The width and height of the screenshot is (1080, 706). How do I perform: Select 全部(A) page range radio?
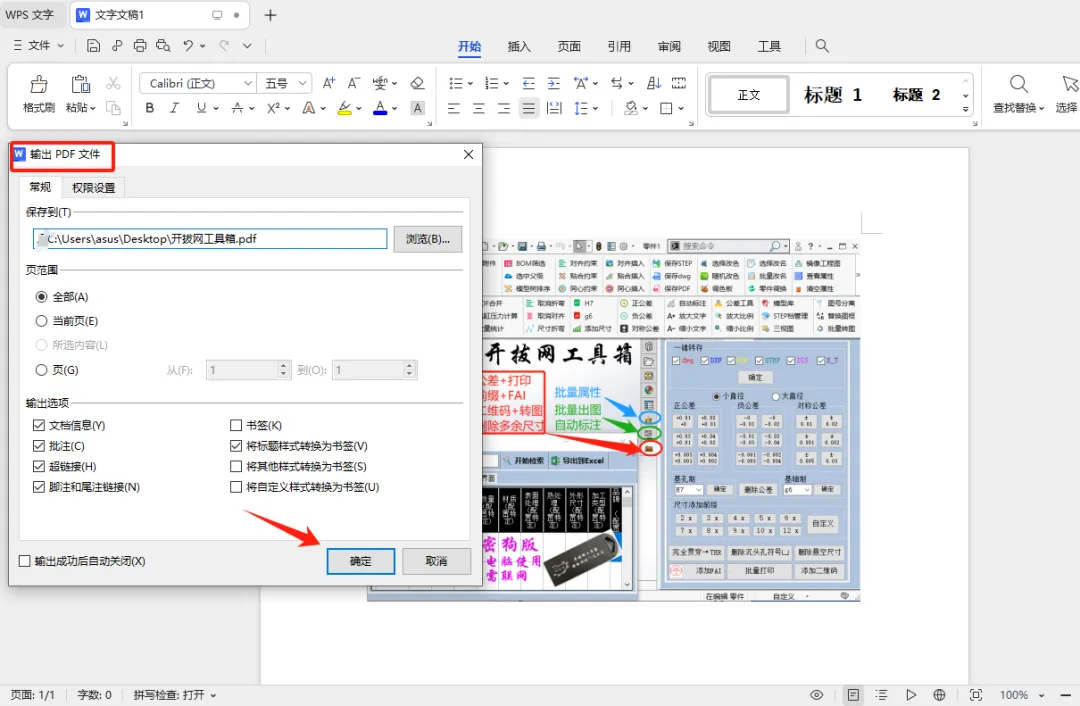click(x=41, y=297)
